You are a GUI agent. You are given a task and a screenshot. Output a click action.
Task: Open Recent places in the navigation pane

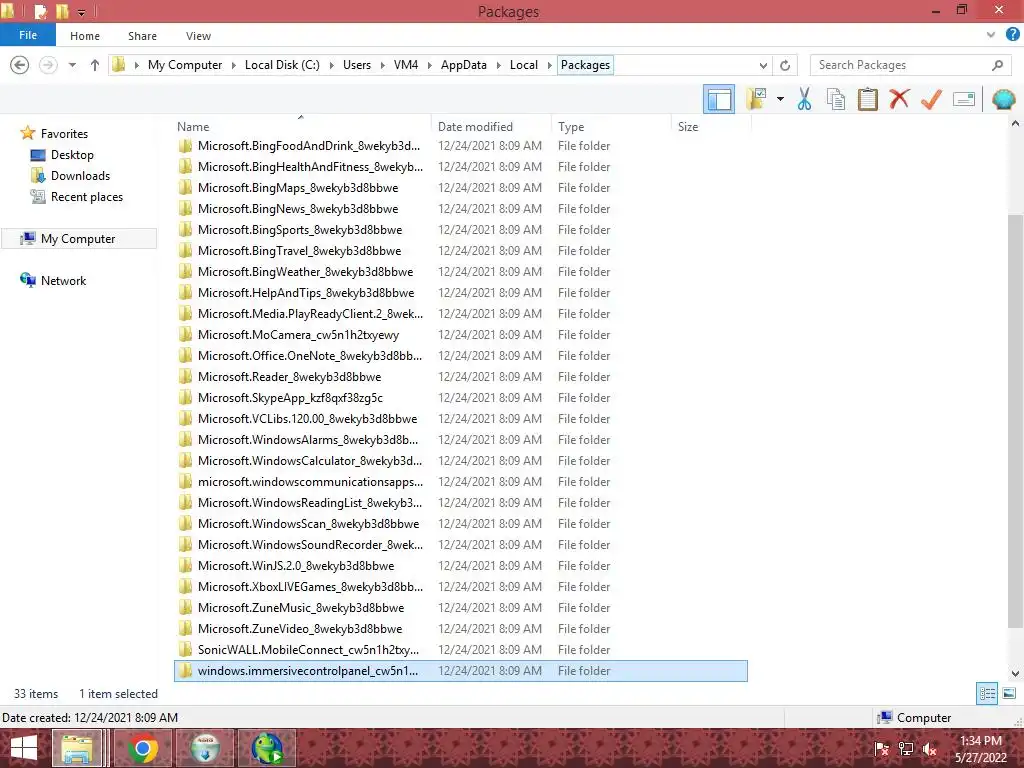click(x=86, y=197)
